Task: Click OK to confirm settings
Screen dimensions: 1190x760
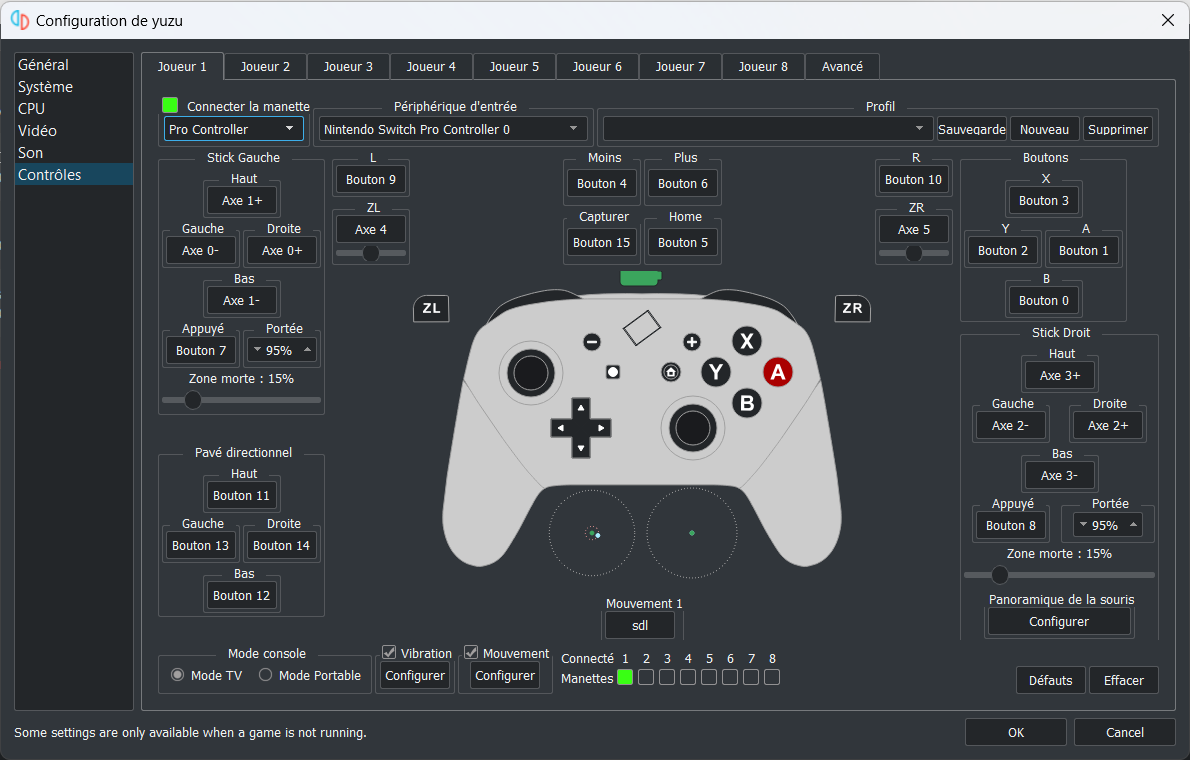Action: pyautogui.click(x=1015, y=733)
